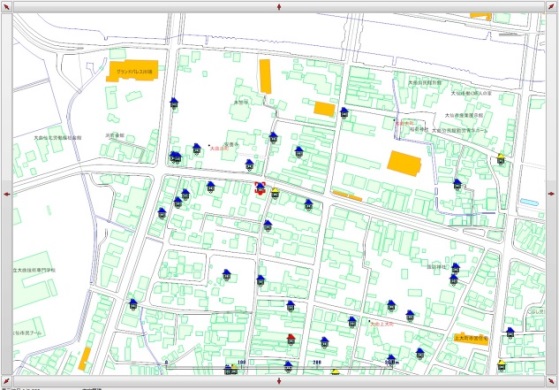This screenshot has width=559, height=390.
Task: Pan the map east with right arrow
Action: 552,194
